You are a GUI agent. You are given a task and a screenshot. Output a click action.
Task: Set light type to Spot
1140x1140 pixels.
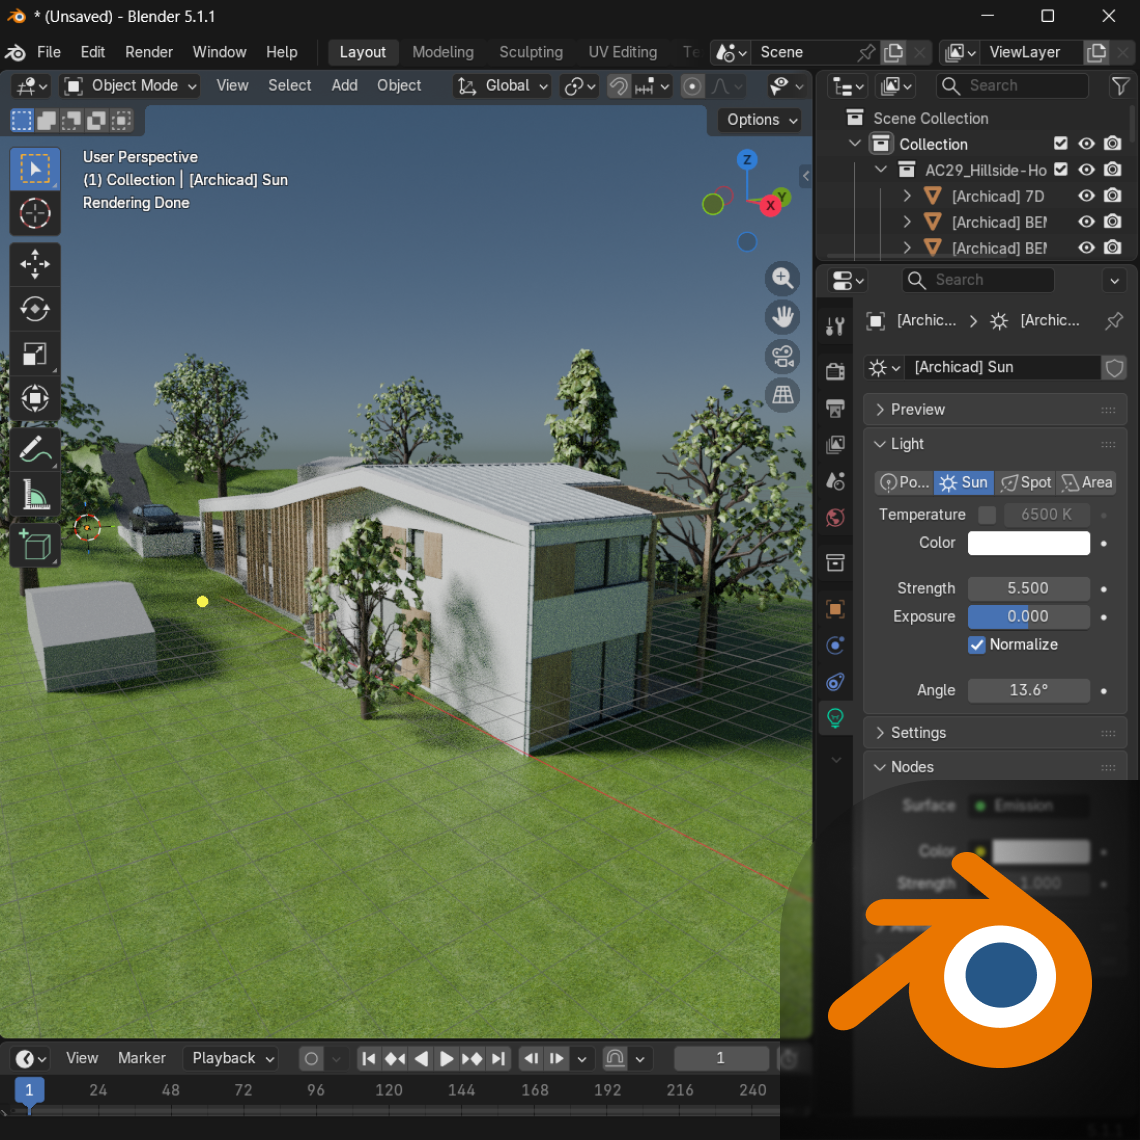pos(1025,483)
